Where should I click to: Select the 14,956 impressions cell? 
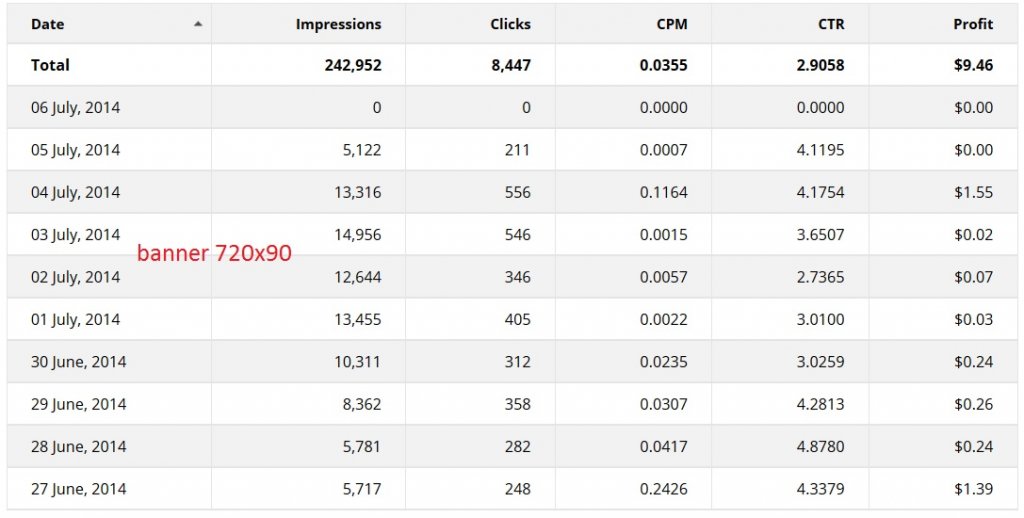click(358, 235)
